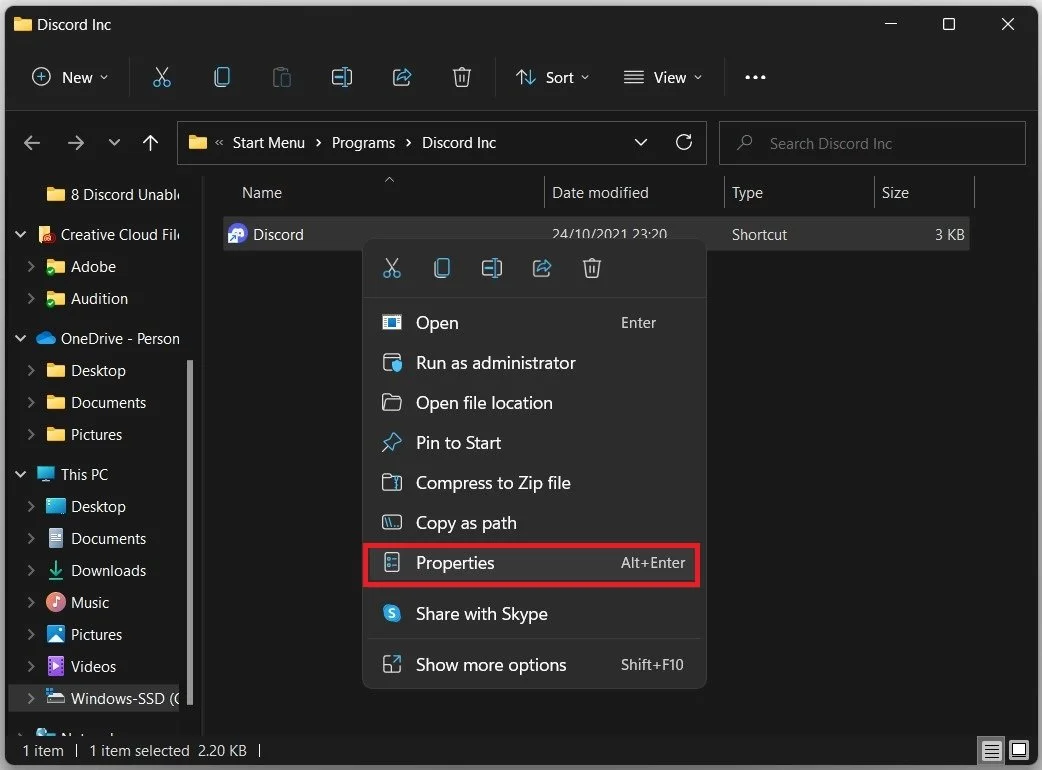The width and height of the screenshot is (1042, 770).
Task: Select Desktop under This PC
Action: (86, 506)
